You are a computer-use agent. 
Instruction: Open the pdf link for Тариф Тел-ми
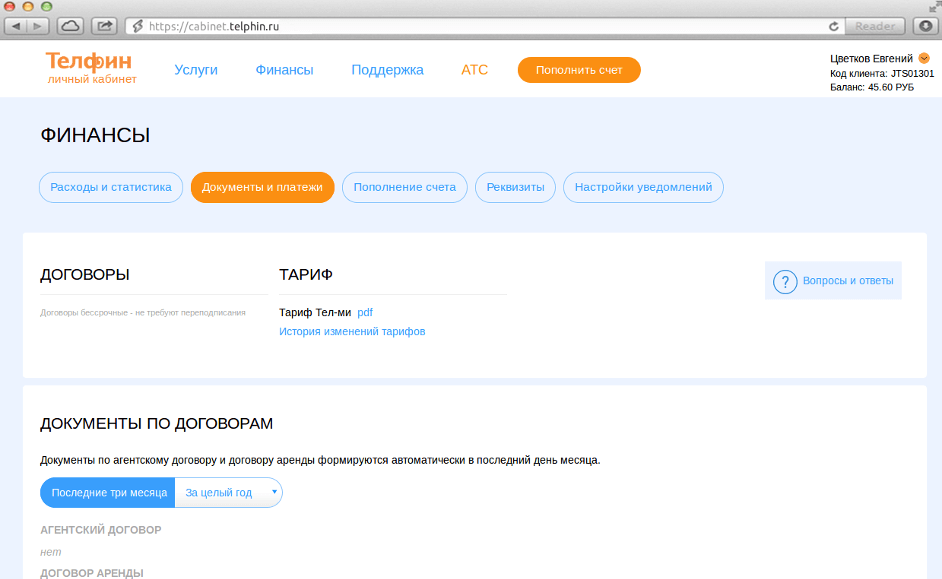(365, 312)
